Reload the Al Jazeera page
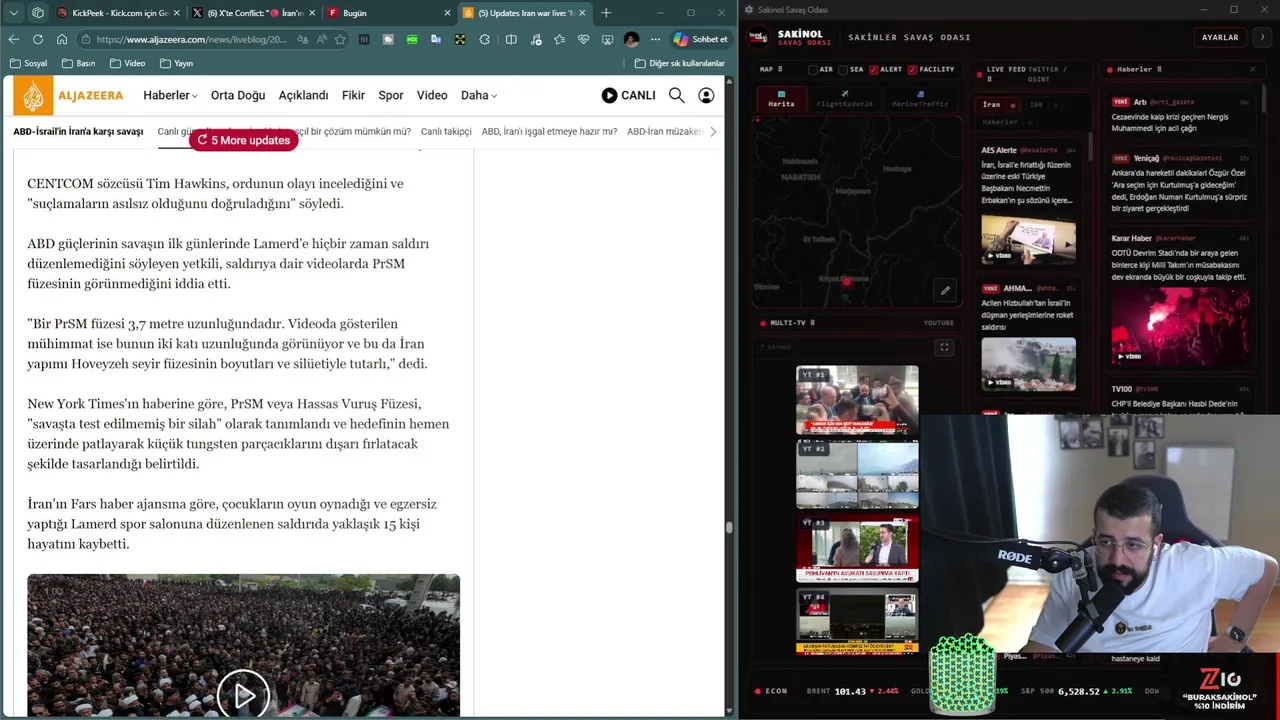The width and height of the screenshot is (1280, 720). [x=38, y=39]
